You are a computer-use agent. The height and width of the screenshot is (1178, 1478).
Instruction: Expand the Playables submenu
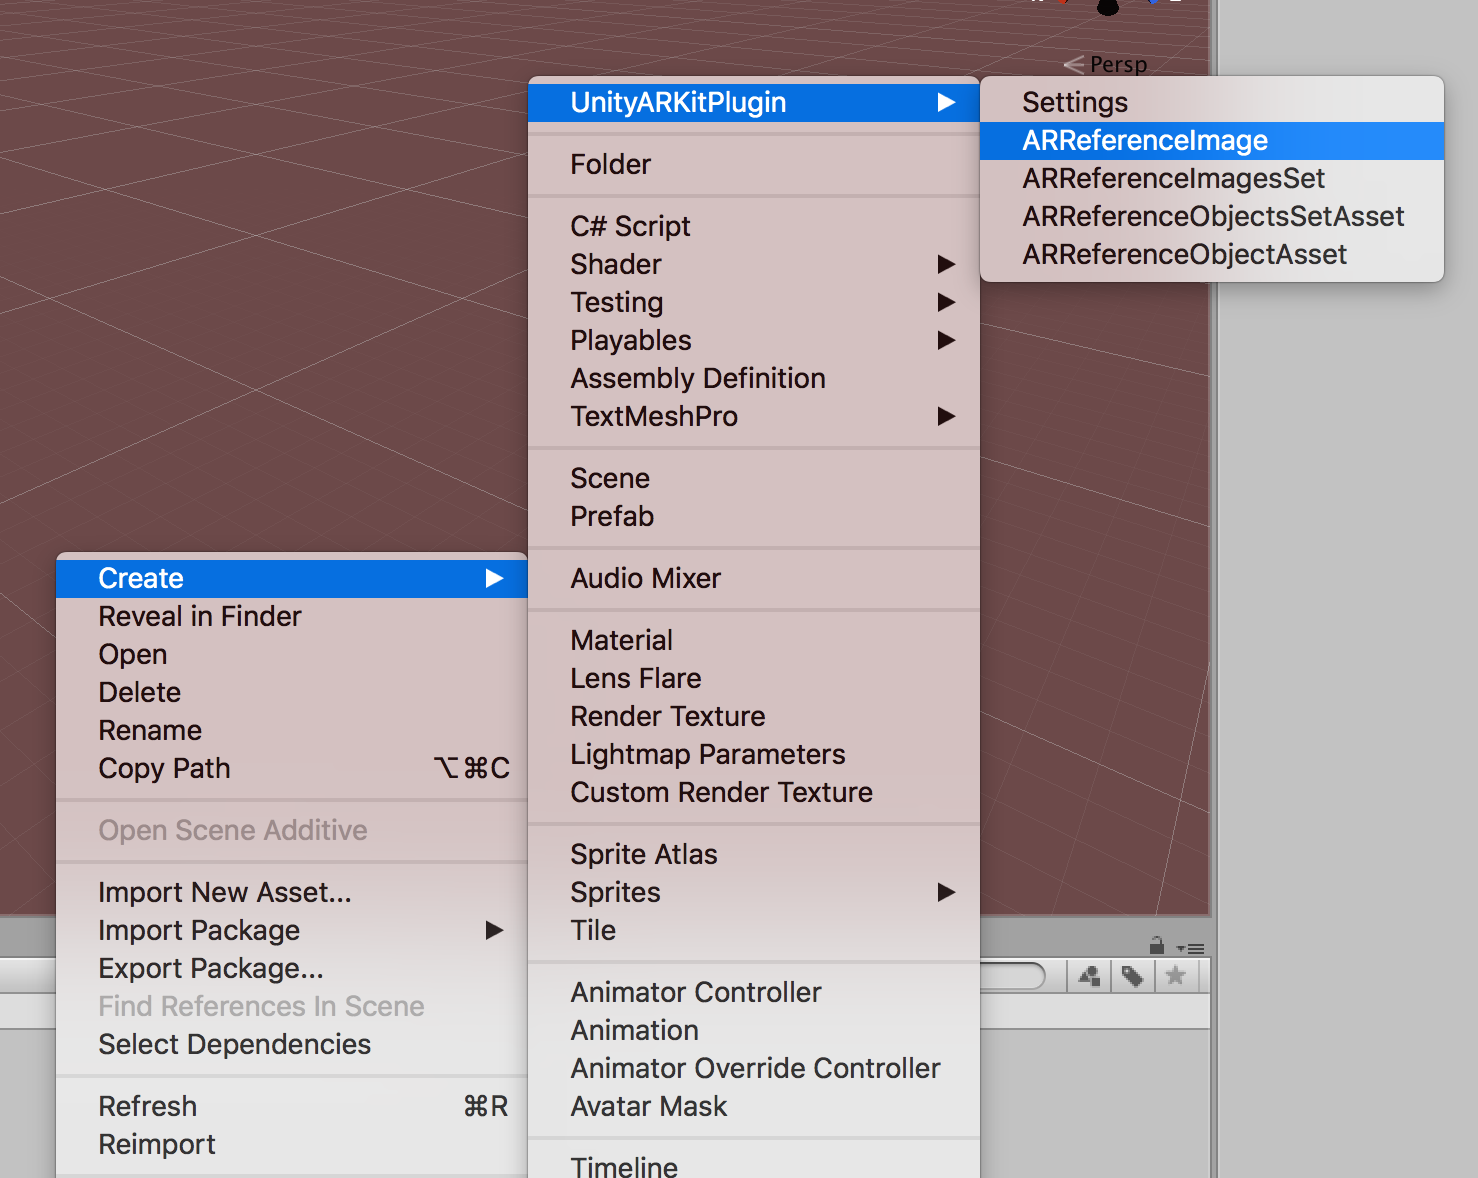tap(753, 340)
